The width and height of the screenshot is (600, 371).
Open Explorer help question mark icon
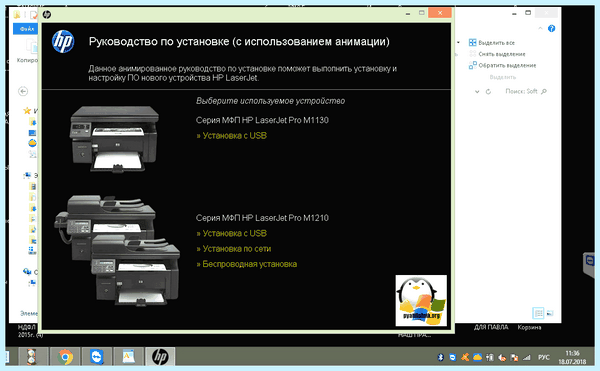point(551,28)
